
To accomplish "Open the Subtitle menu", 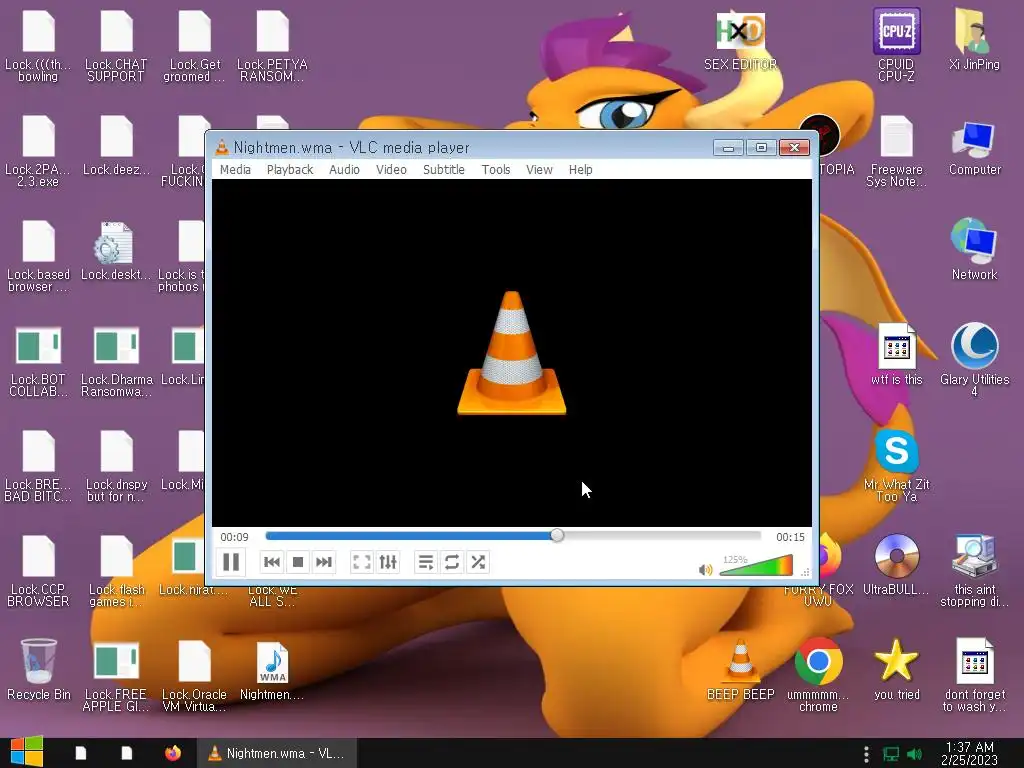I will pyautogui.click(x=444, y=169).
